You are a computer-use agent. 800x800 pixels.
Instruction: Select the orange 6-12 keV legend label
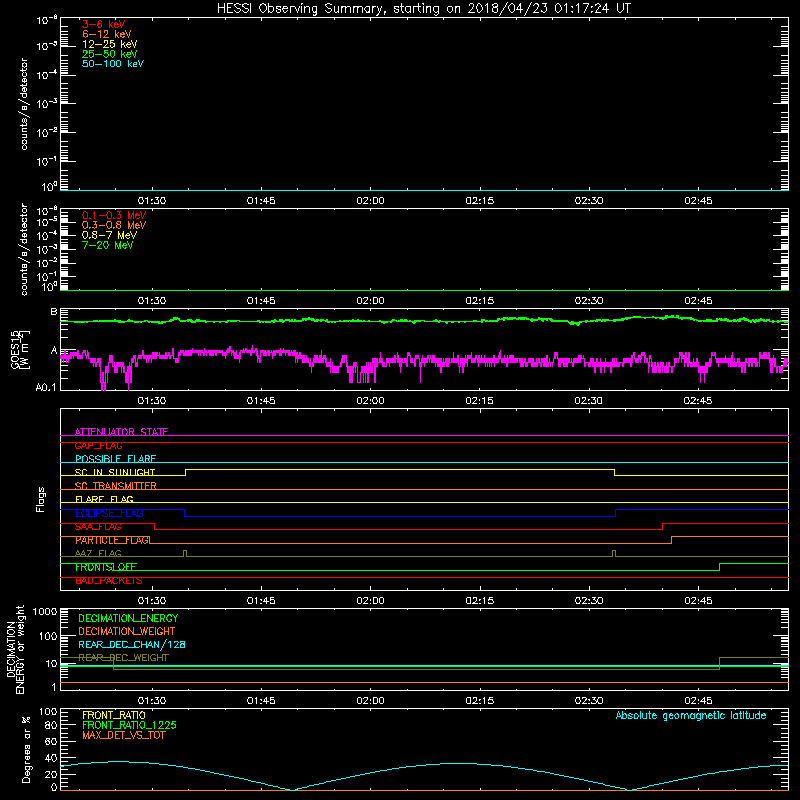click(106, 34)
